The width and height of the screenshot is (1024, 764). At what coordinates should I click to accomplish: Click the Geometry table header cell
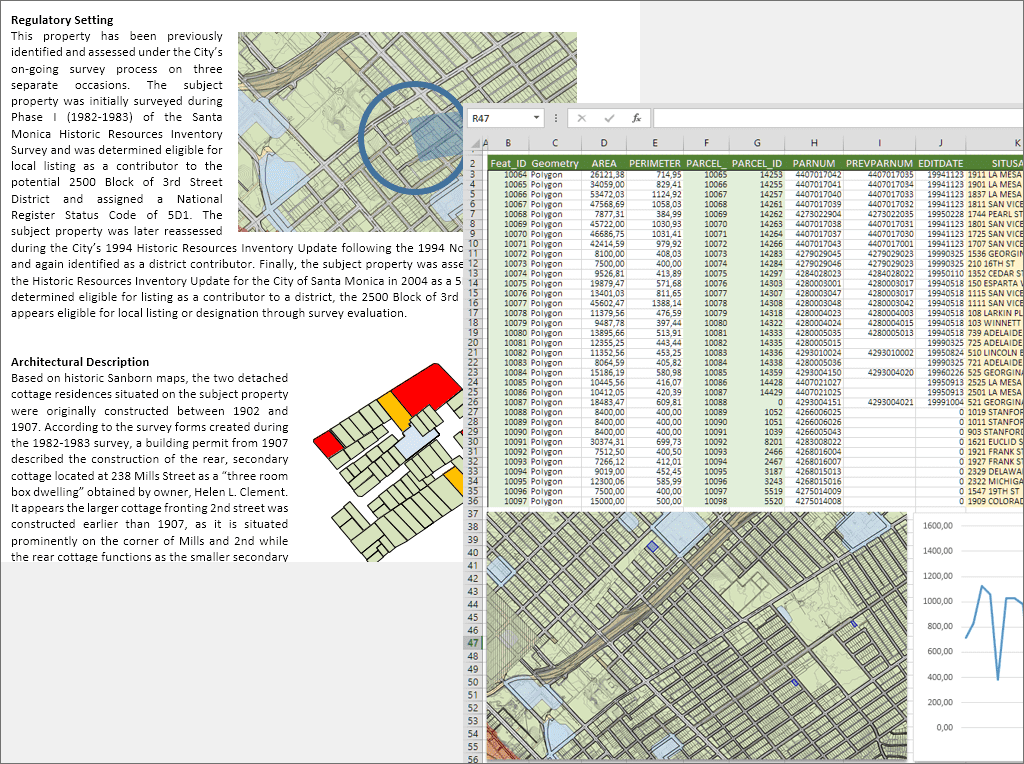[554, 163]
